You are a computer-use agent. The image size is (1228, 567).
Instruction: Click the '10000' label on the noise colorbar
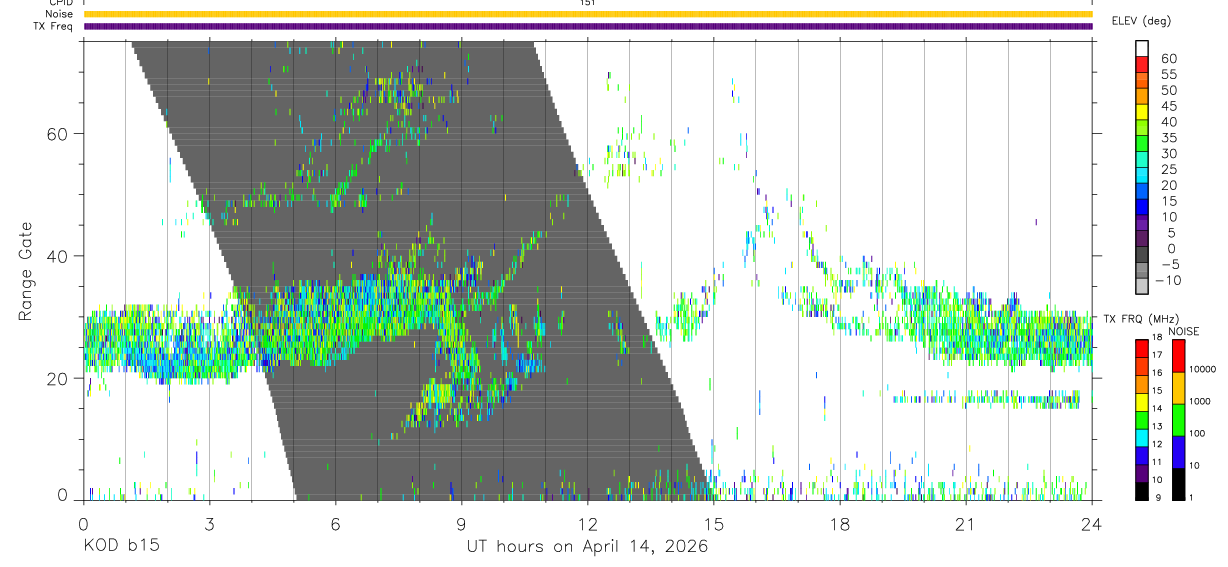click(1201, 369)
